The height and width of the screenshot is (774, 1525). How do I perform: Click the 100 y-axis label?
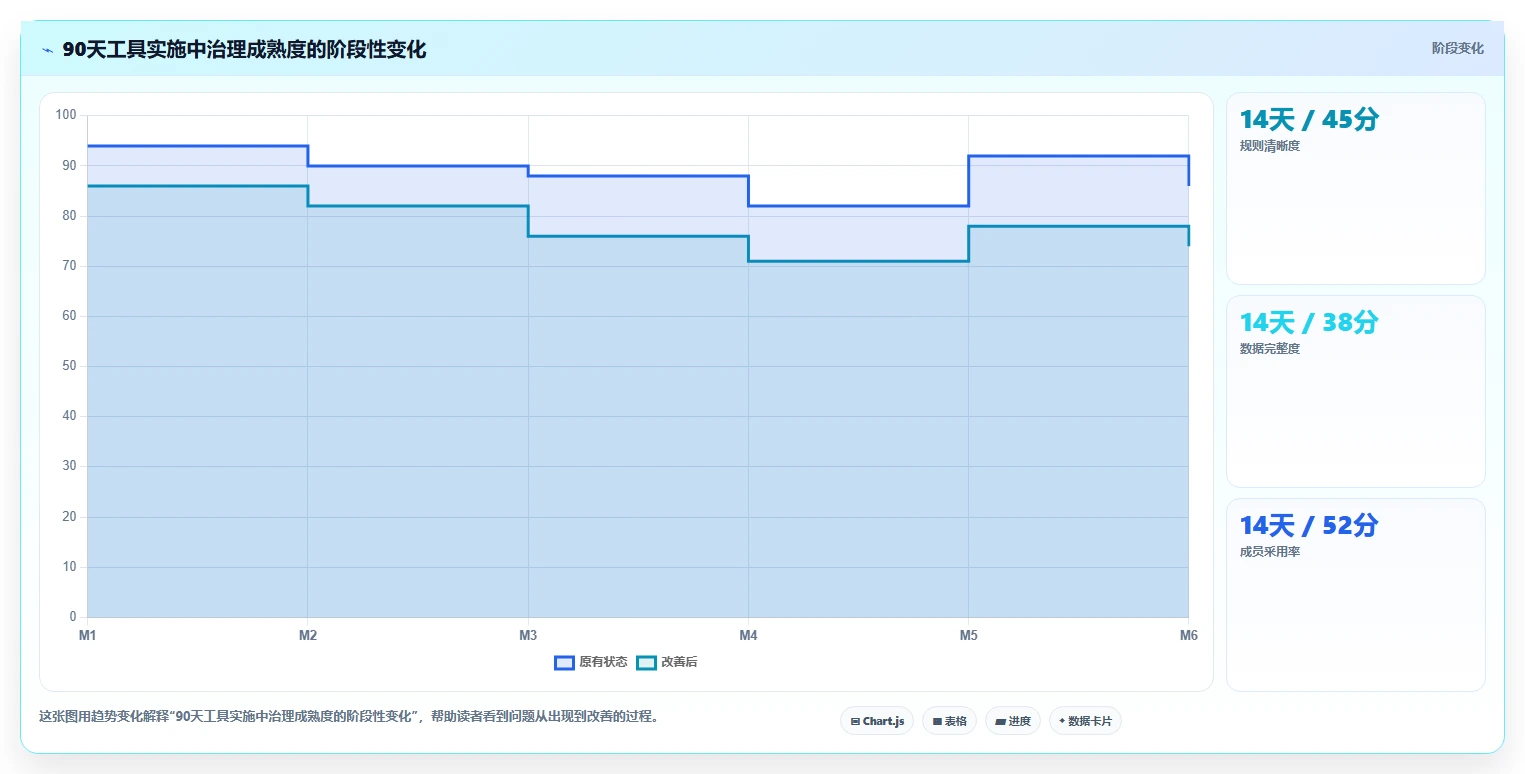(x=66, y=115)
